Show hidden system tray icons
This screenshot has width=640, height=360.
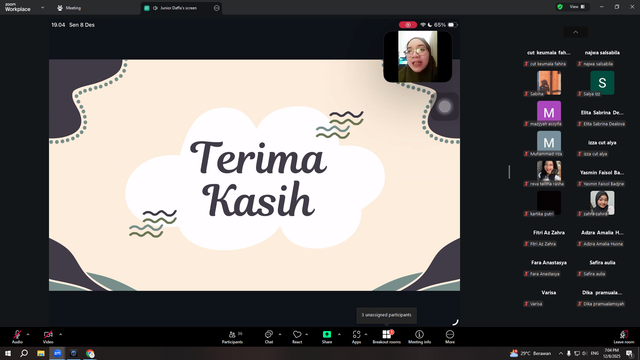[561, 353]
